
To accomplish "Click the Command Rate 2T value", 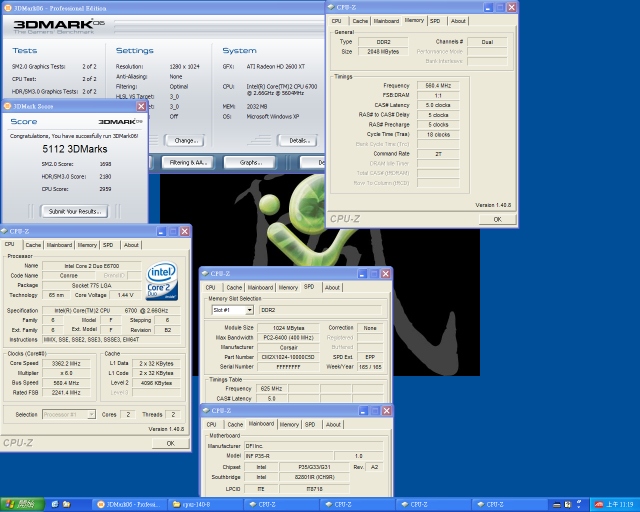I will 438,154.
